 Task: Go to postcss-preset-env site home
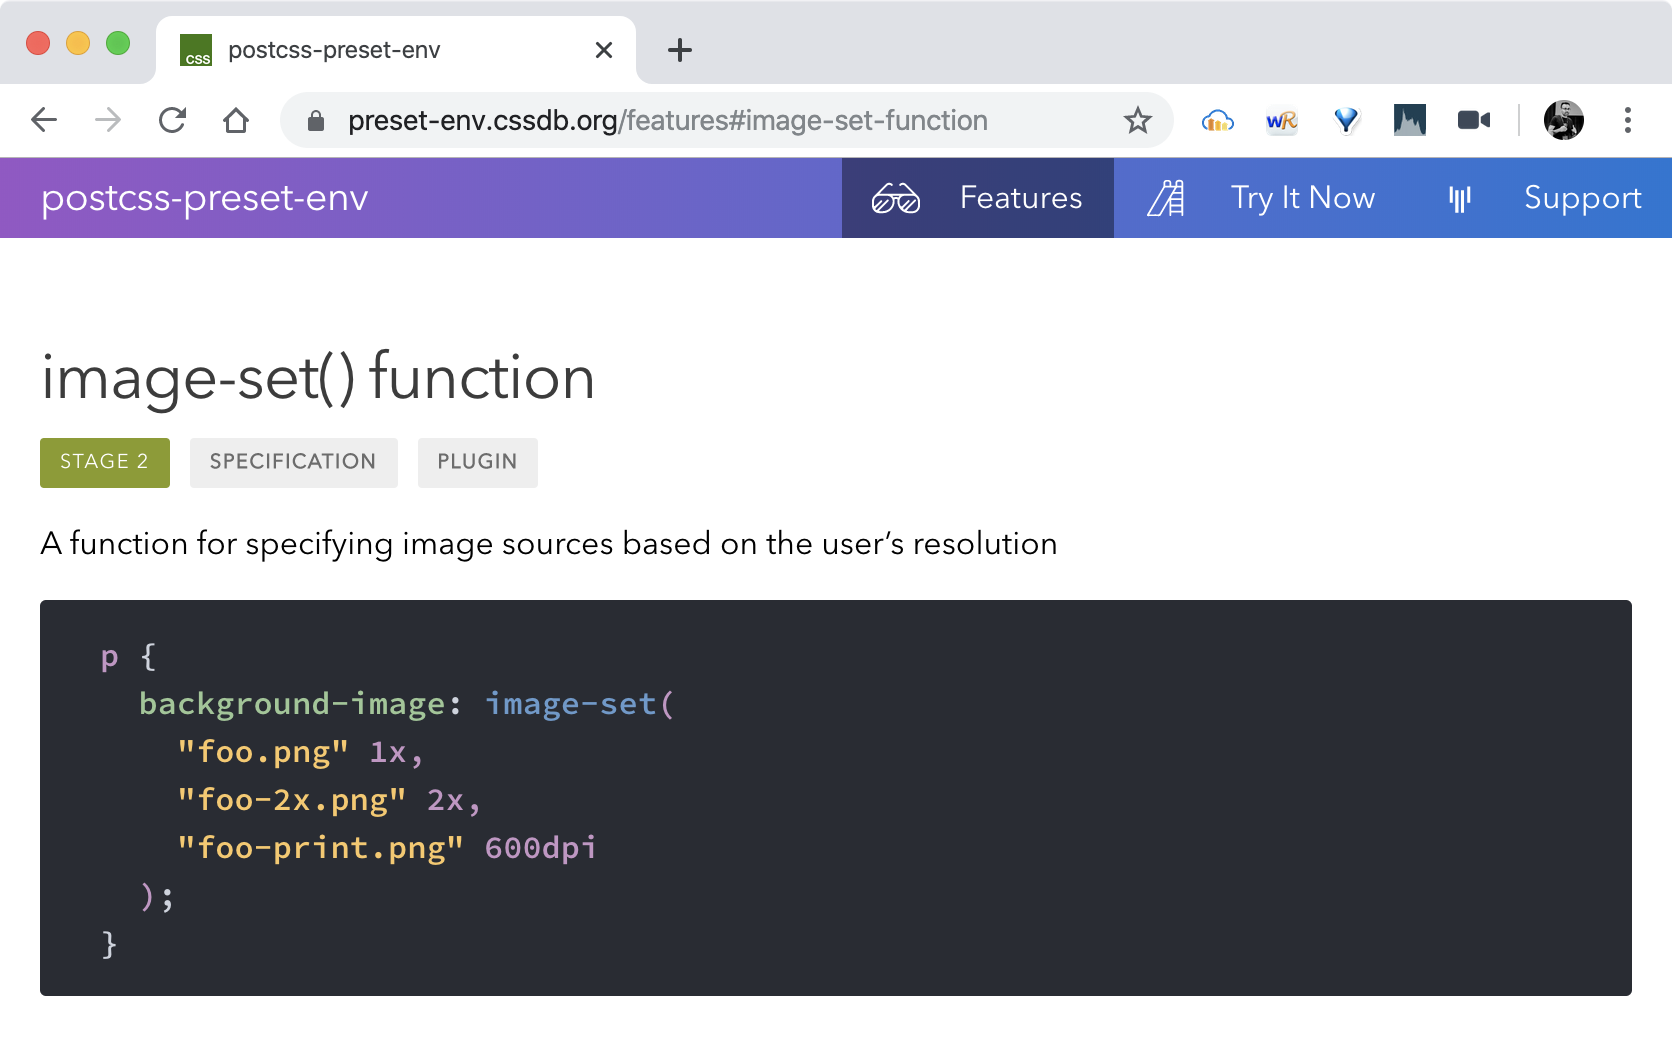click(x=205, y=198)
